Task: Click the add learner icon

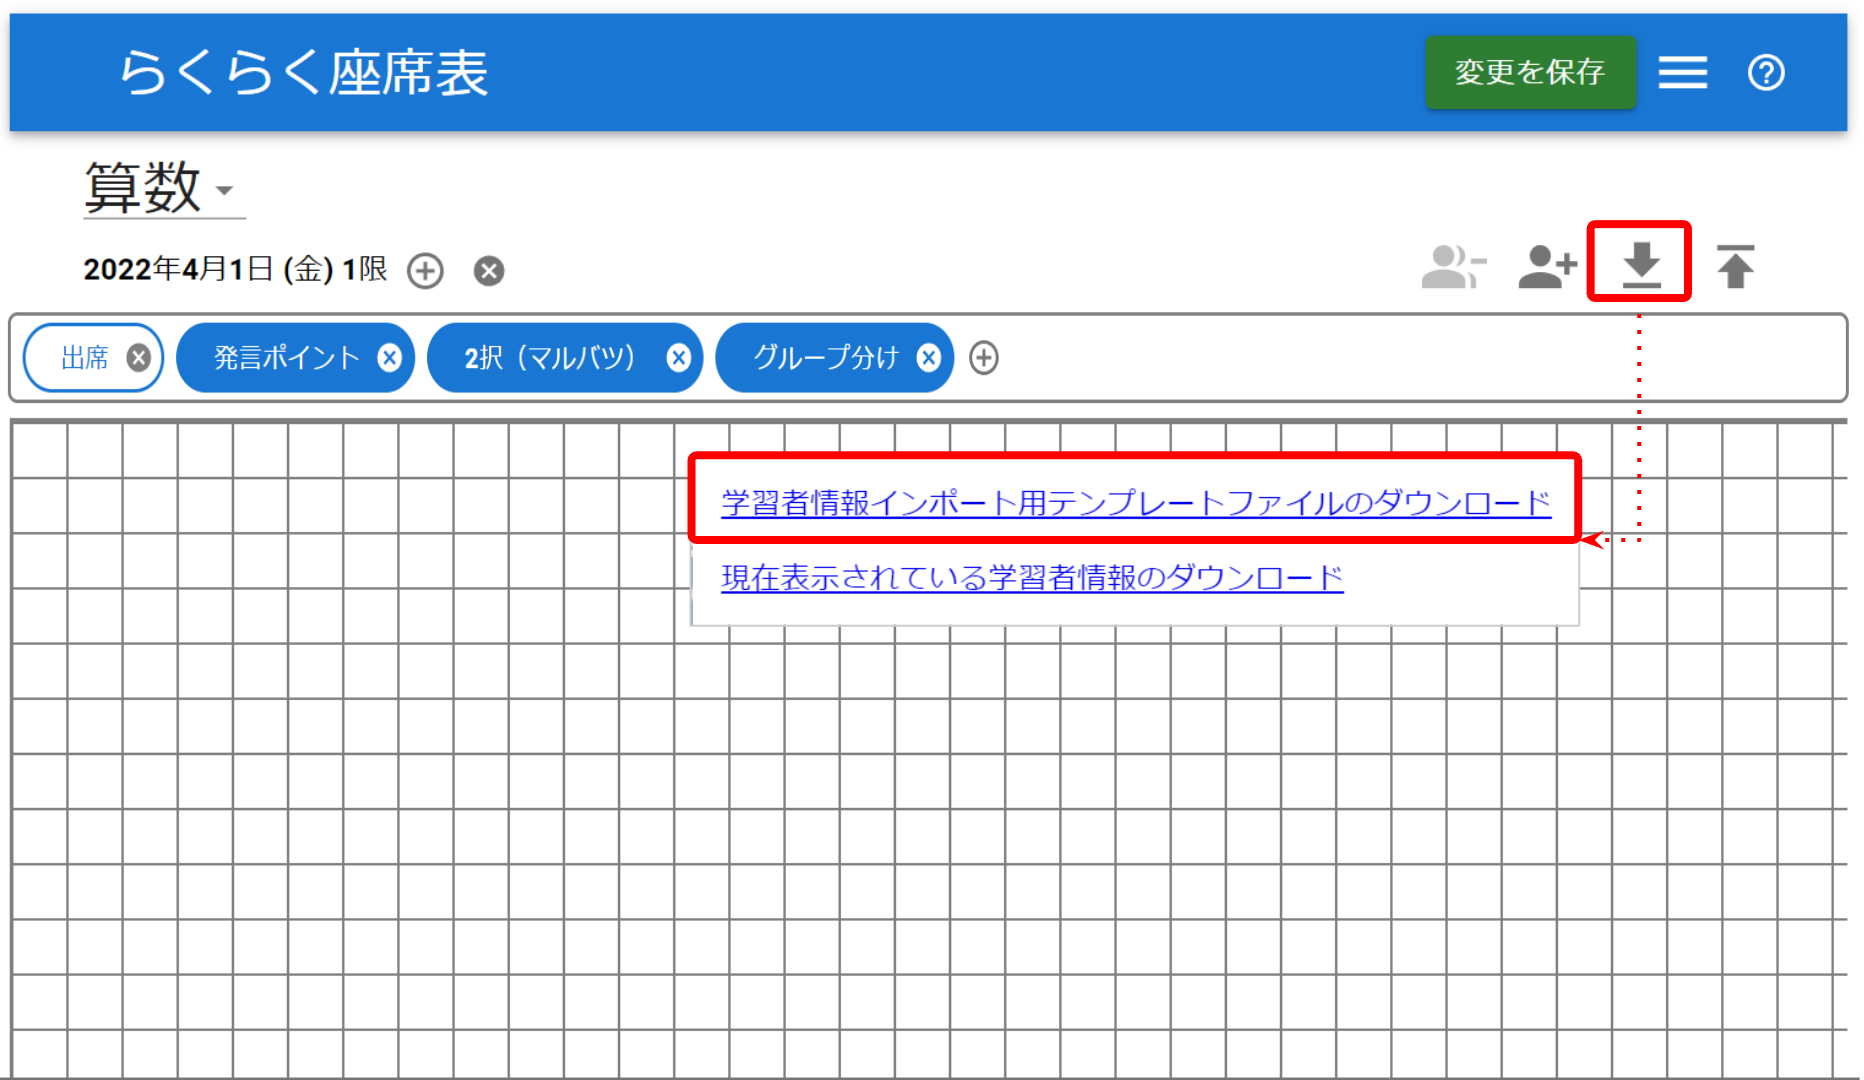Action: coord(1547,266)
